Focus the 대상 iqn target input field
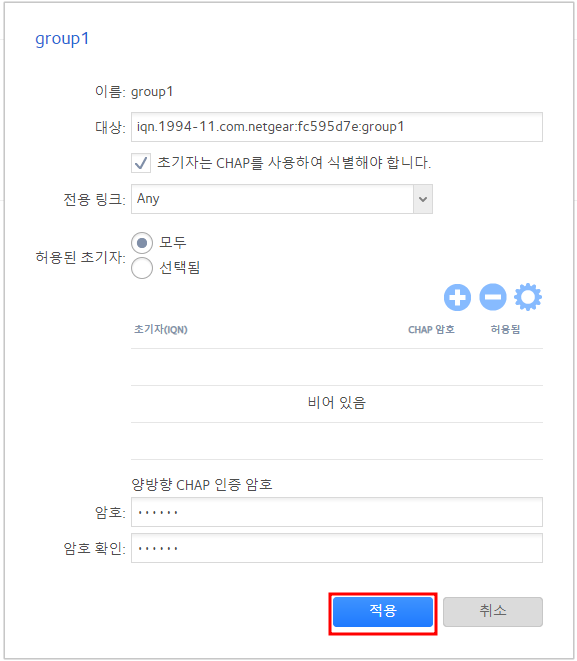Image resolution: width=577 pixels, height=661 pixels. click(x=337, y=127)
